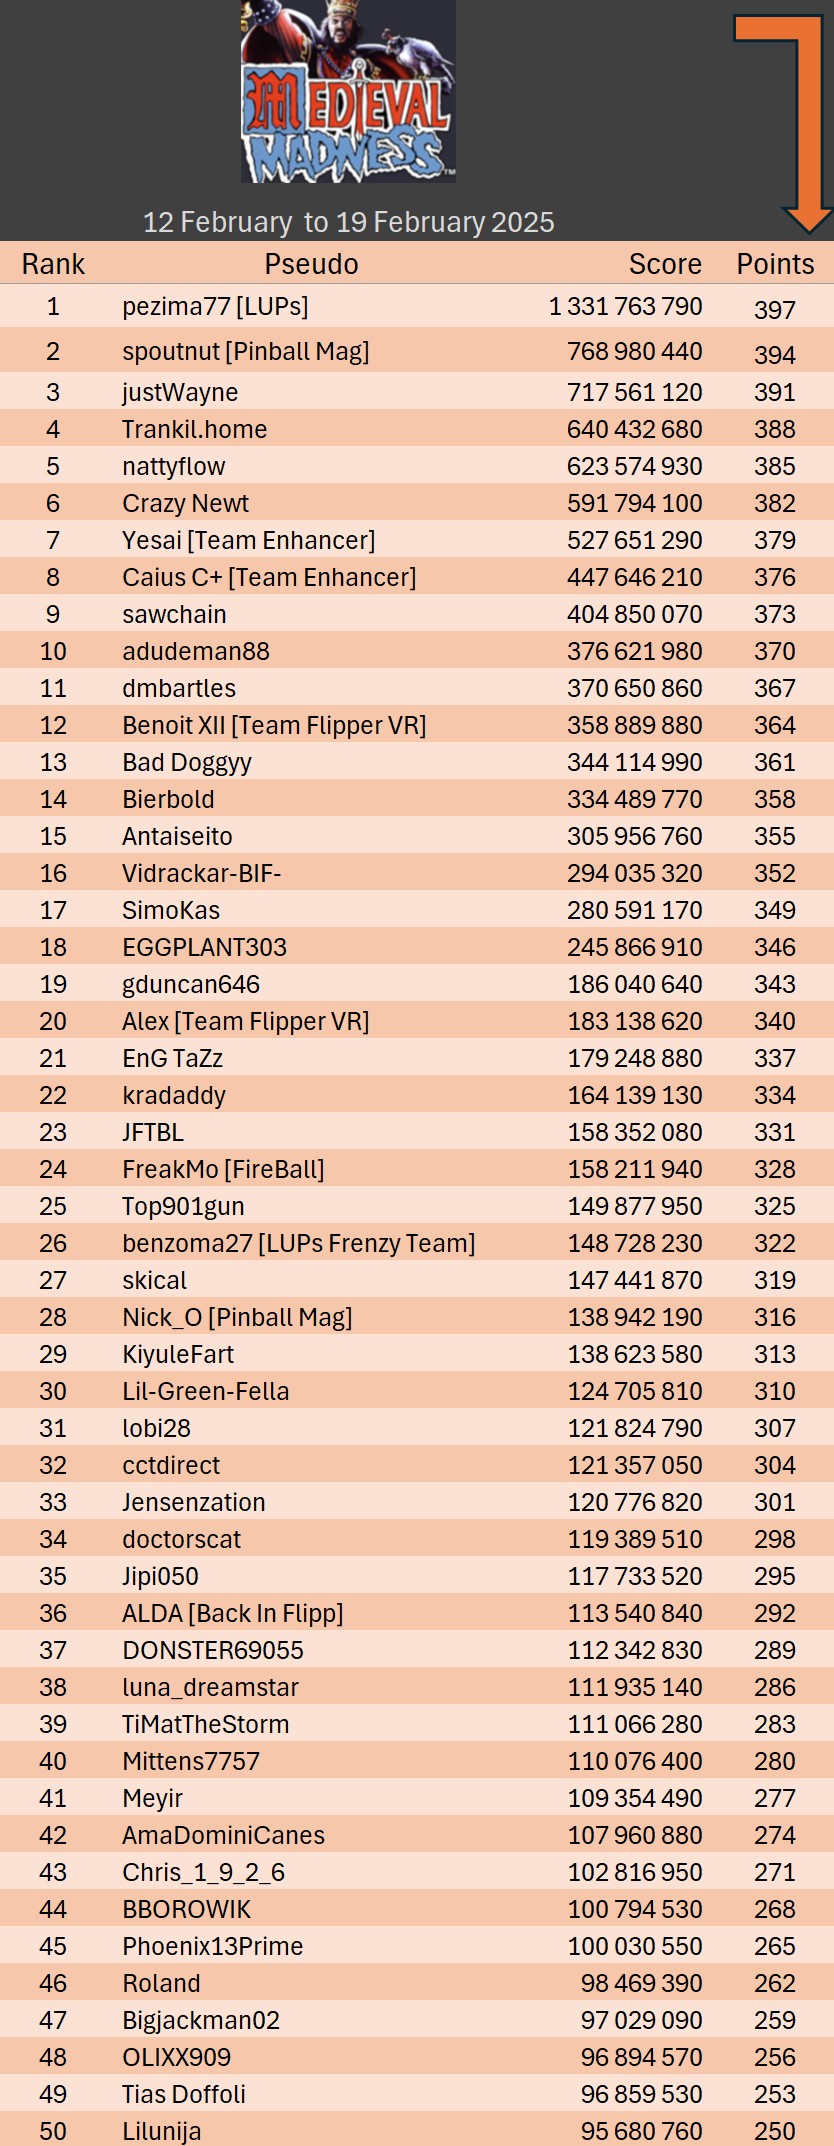Click the Points column header
The height and width of the screenshot is (2146, 834).
(x=775, y=264)
